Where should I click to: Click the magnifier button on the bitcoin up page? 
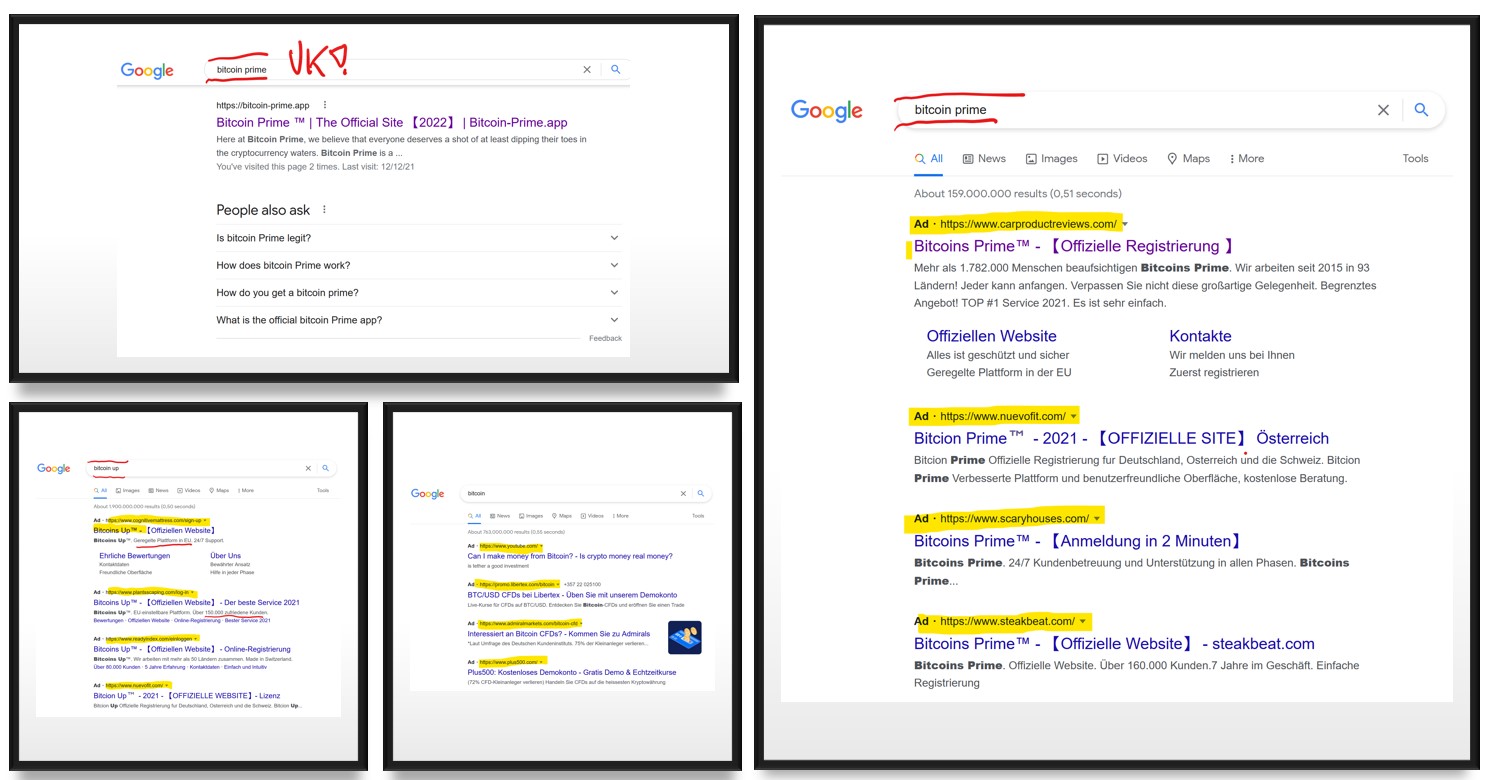pyautogui.click(x=326, y=468)
